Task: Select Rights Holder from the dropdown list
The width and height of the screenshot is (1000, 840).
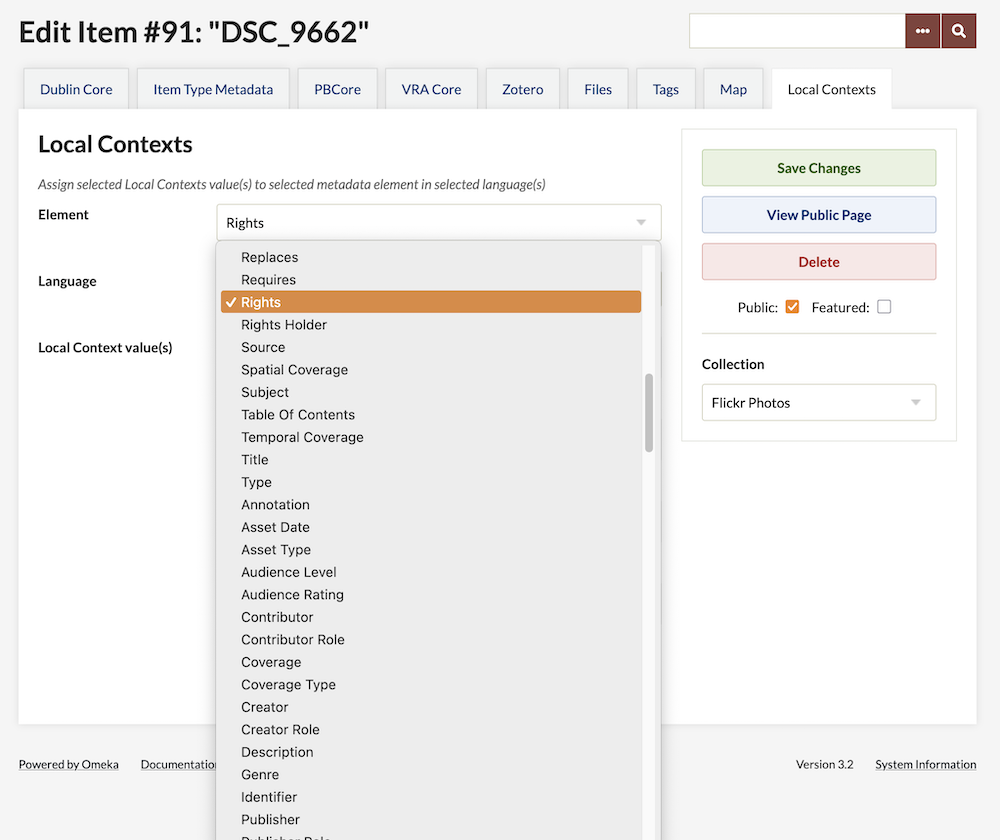Action: point(284,325)
